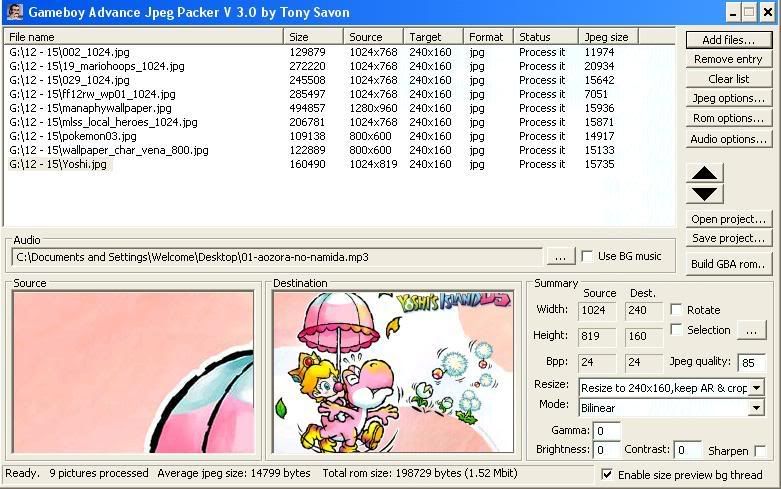Minimize the Jpeg Packer window

(732, 12)
